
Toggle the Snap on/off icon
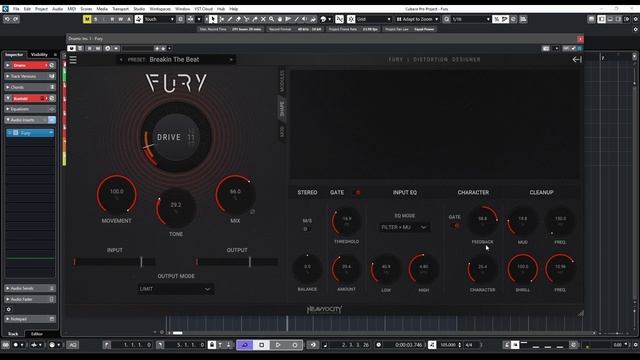[x=351, y=19]
